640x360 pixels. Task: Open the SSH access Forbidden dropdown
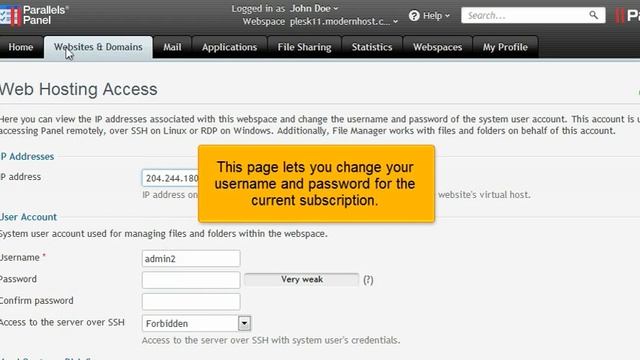(196, 323)
